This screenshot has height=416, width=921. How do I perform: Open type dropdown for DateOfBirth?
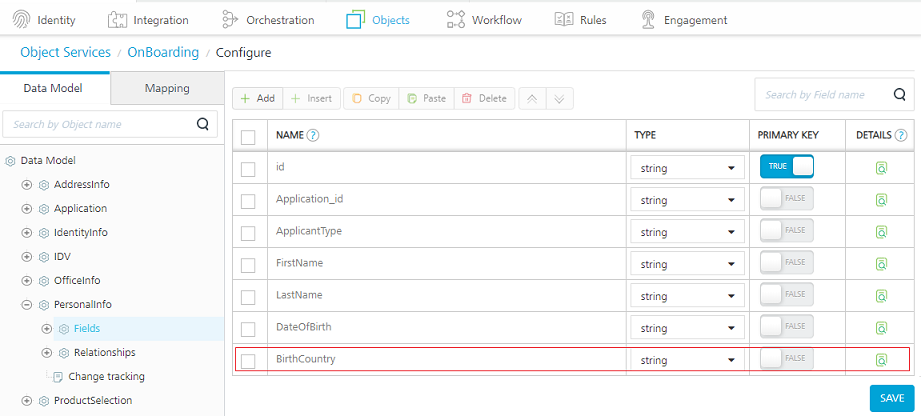click(687, 328)
